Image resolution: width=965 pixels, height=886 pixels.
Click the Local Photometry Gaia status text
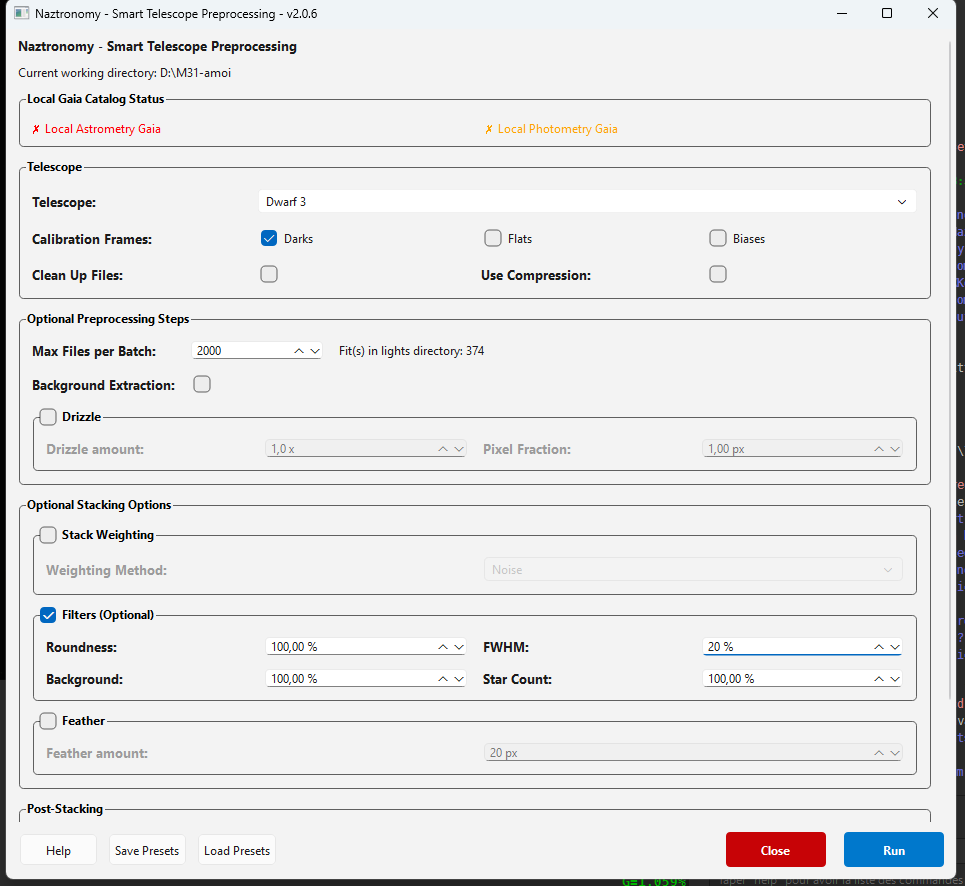(x=558, y=129)
